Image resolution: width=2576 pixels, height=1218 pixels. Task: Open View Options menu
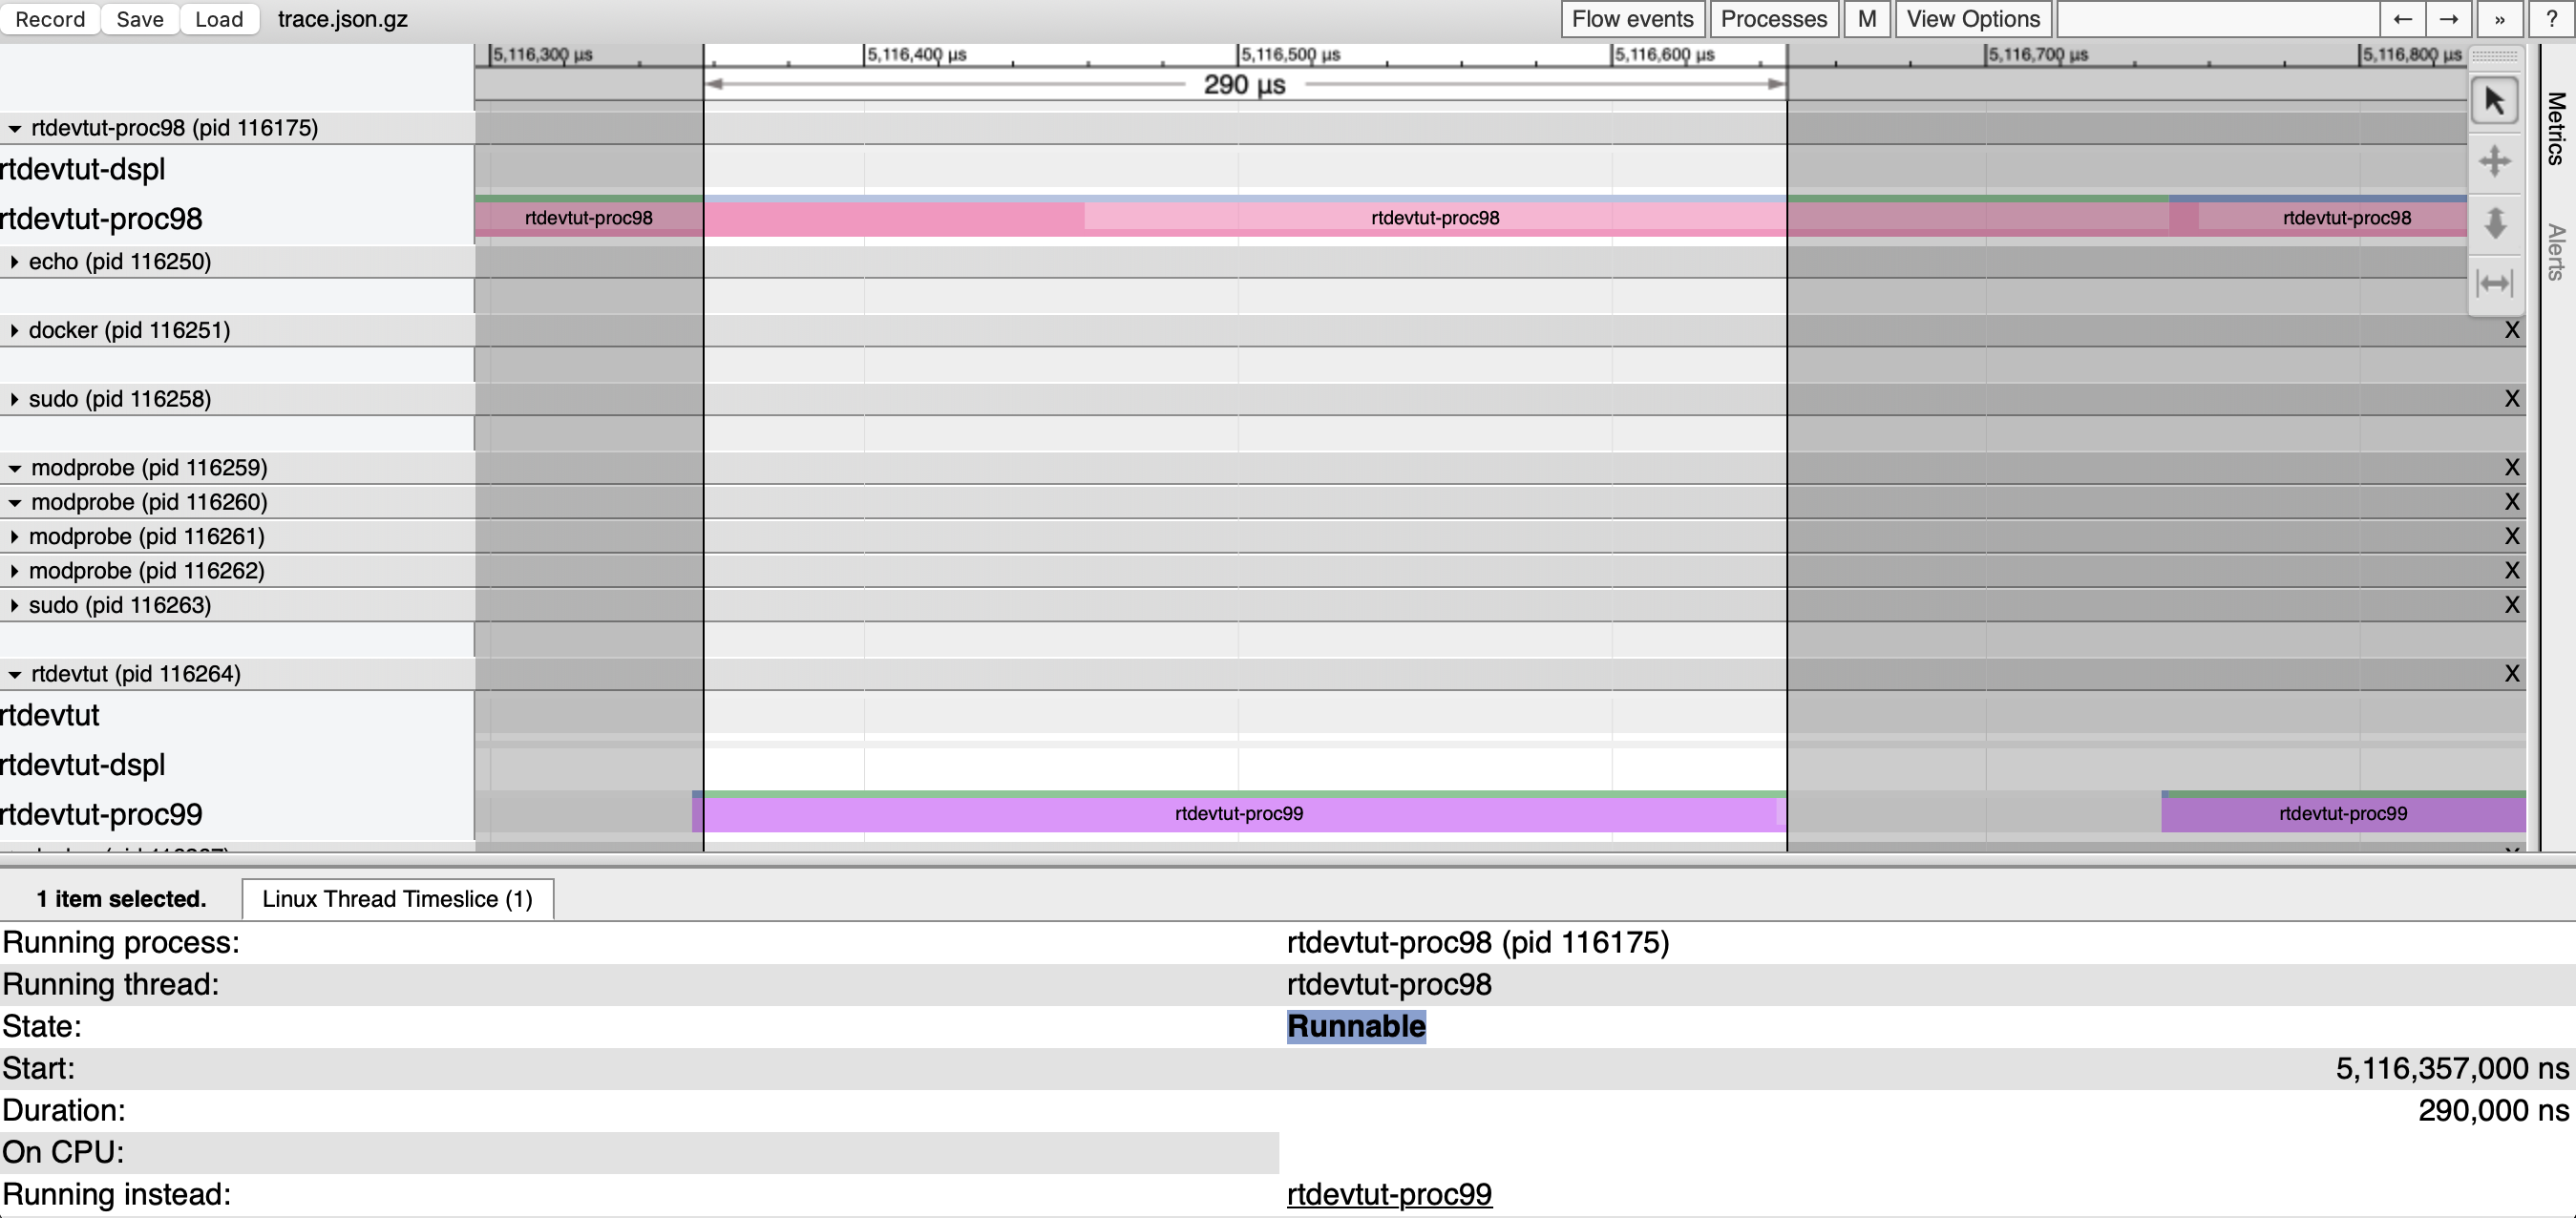[1972, 19]
